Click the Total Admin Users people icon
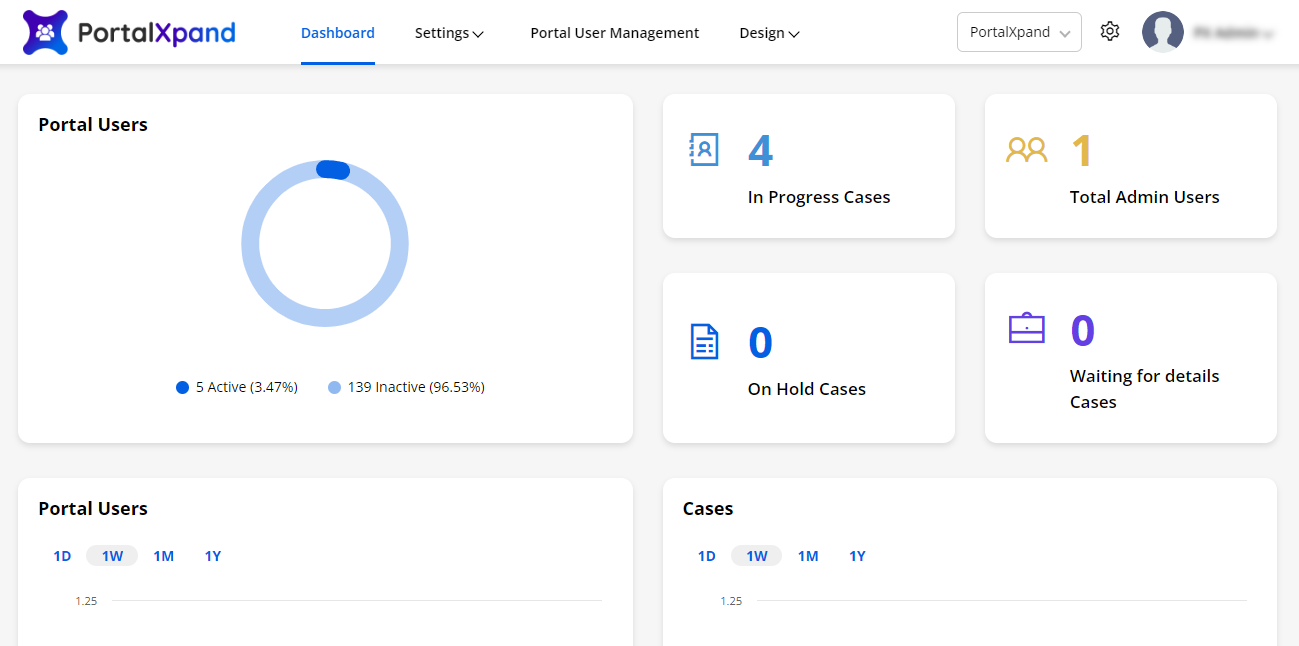The width and height of the screenshot is (1299, 646). pos(1026,150)
